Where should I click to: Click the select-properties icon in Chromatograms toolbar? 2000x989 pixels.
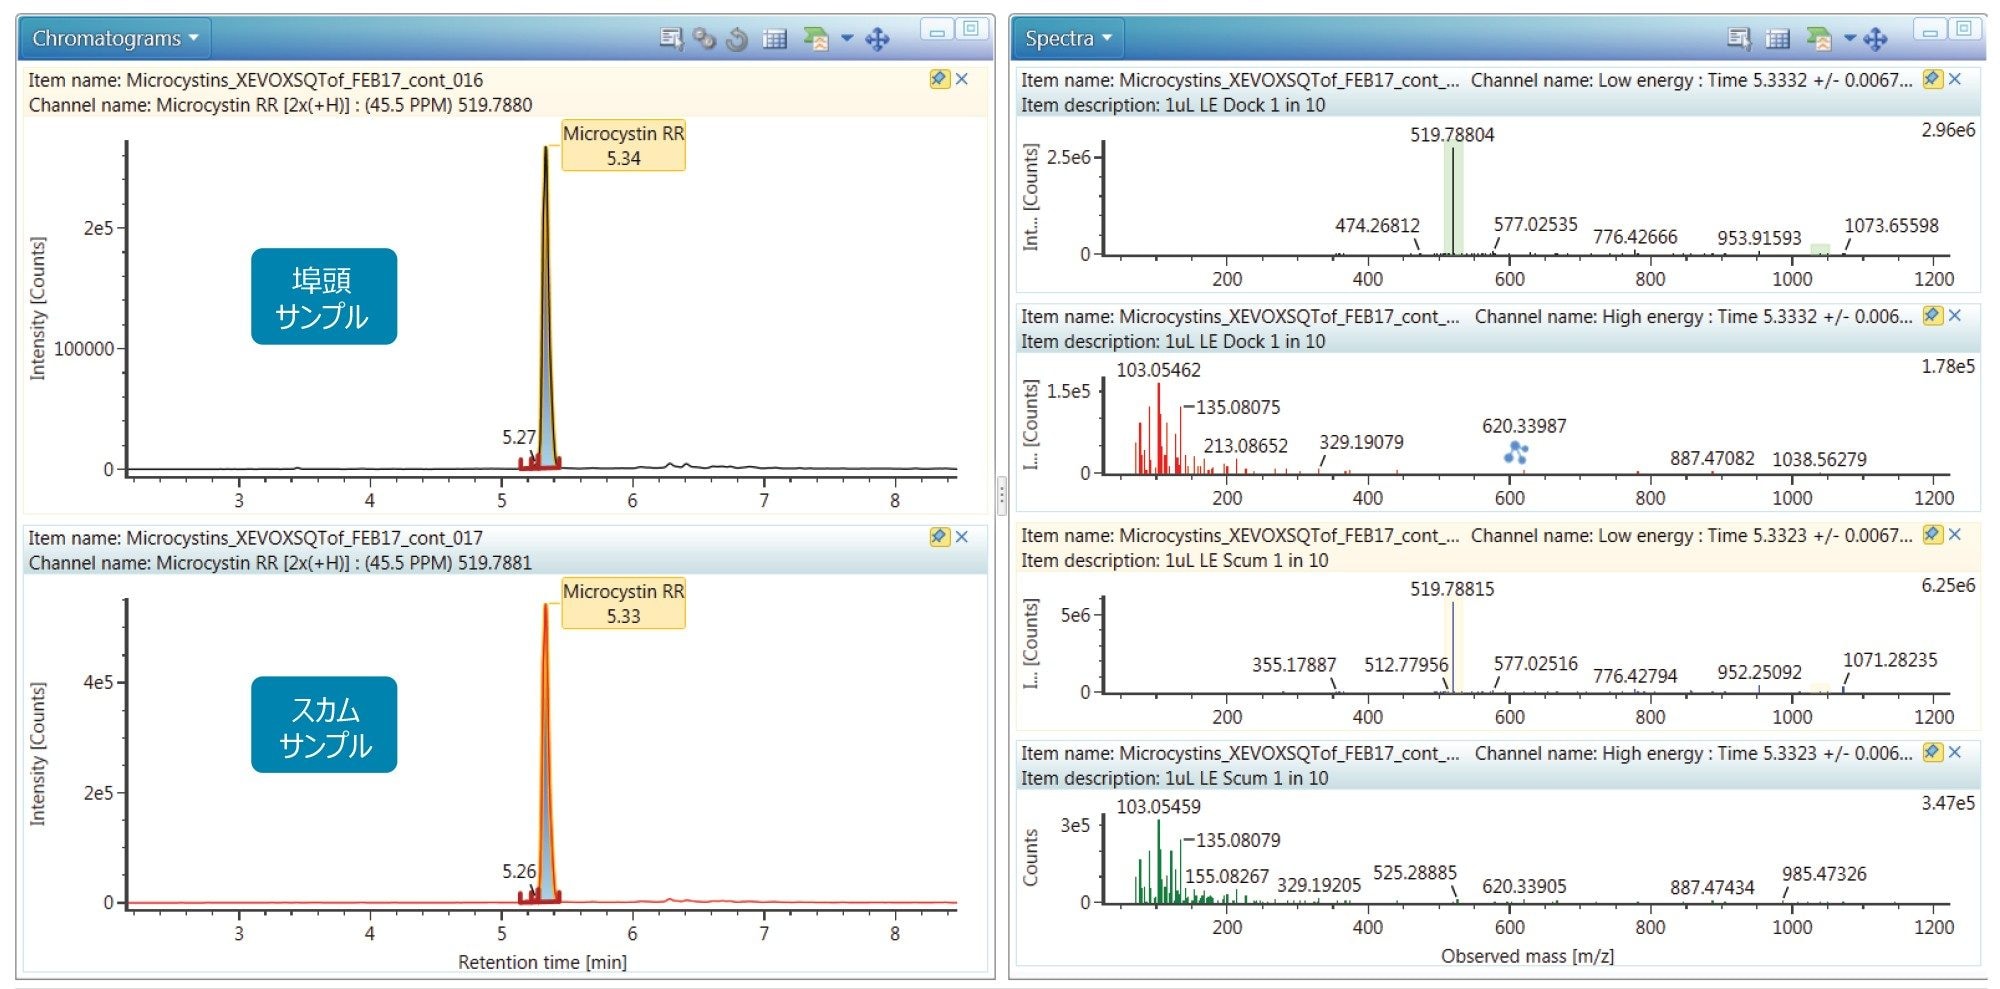[672, 39]
